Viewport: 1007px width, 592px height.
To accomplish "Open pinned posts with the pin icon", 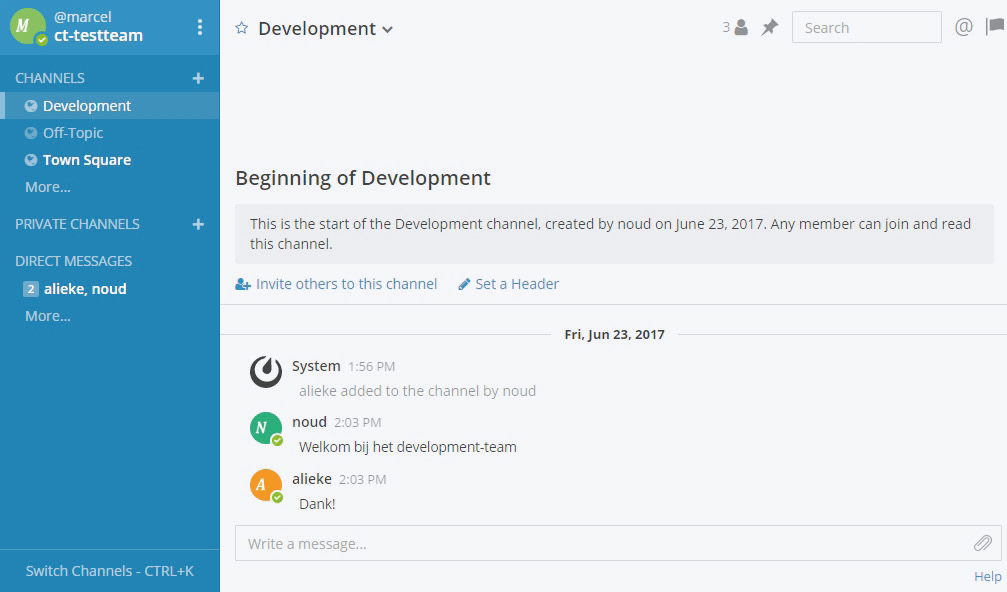I will (769, 28).
